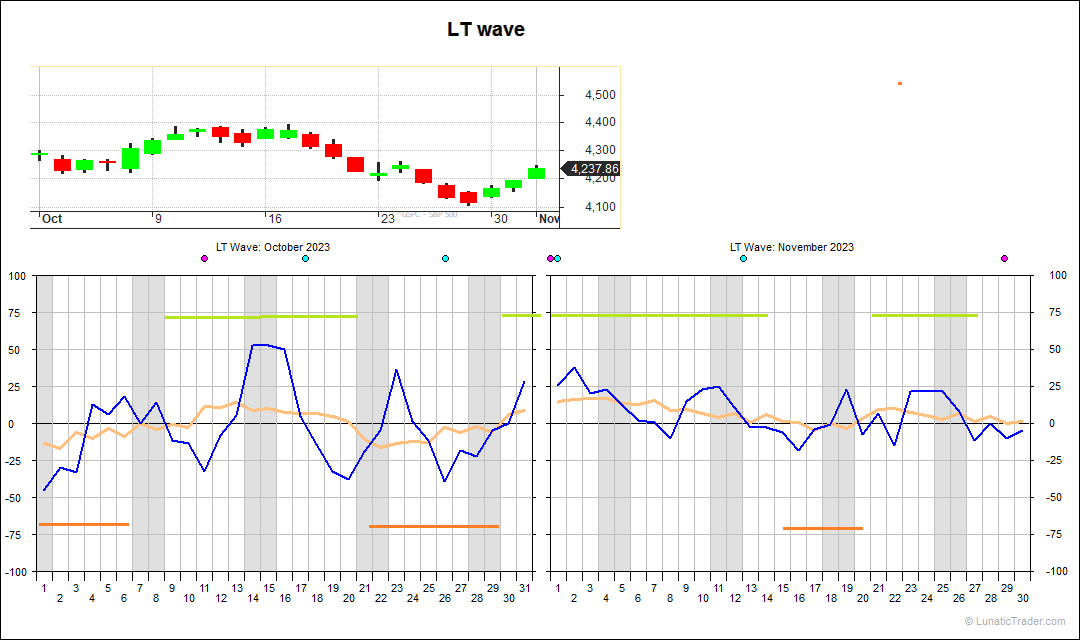Image resolution: width=1080 pixels, height=640 pixels.
Task: Click the 'Nov' label on candlestick date axis
Action: tap(549, 219)
